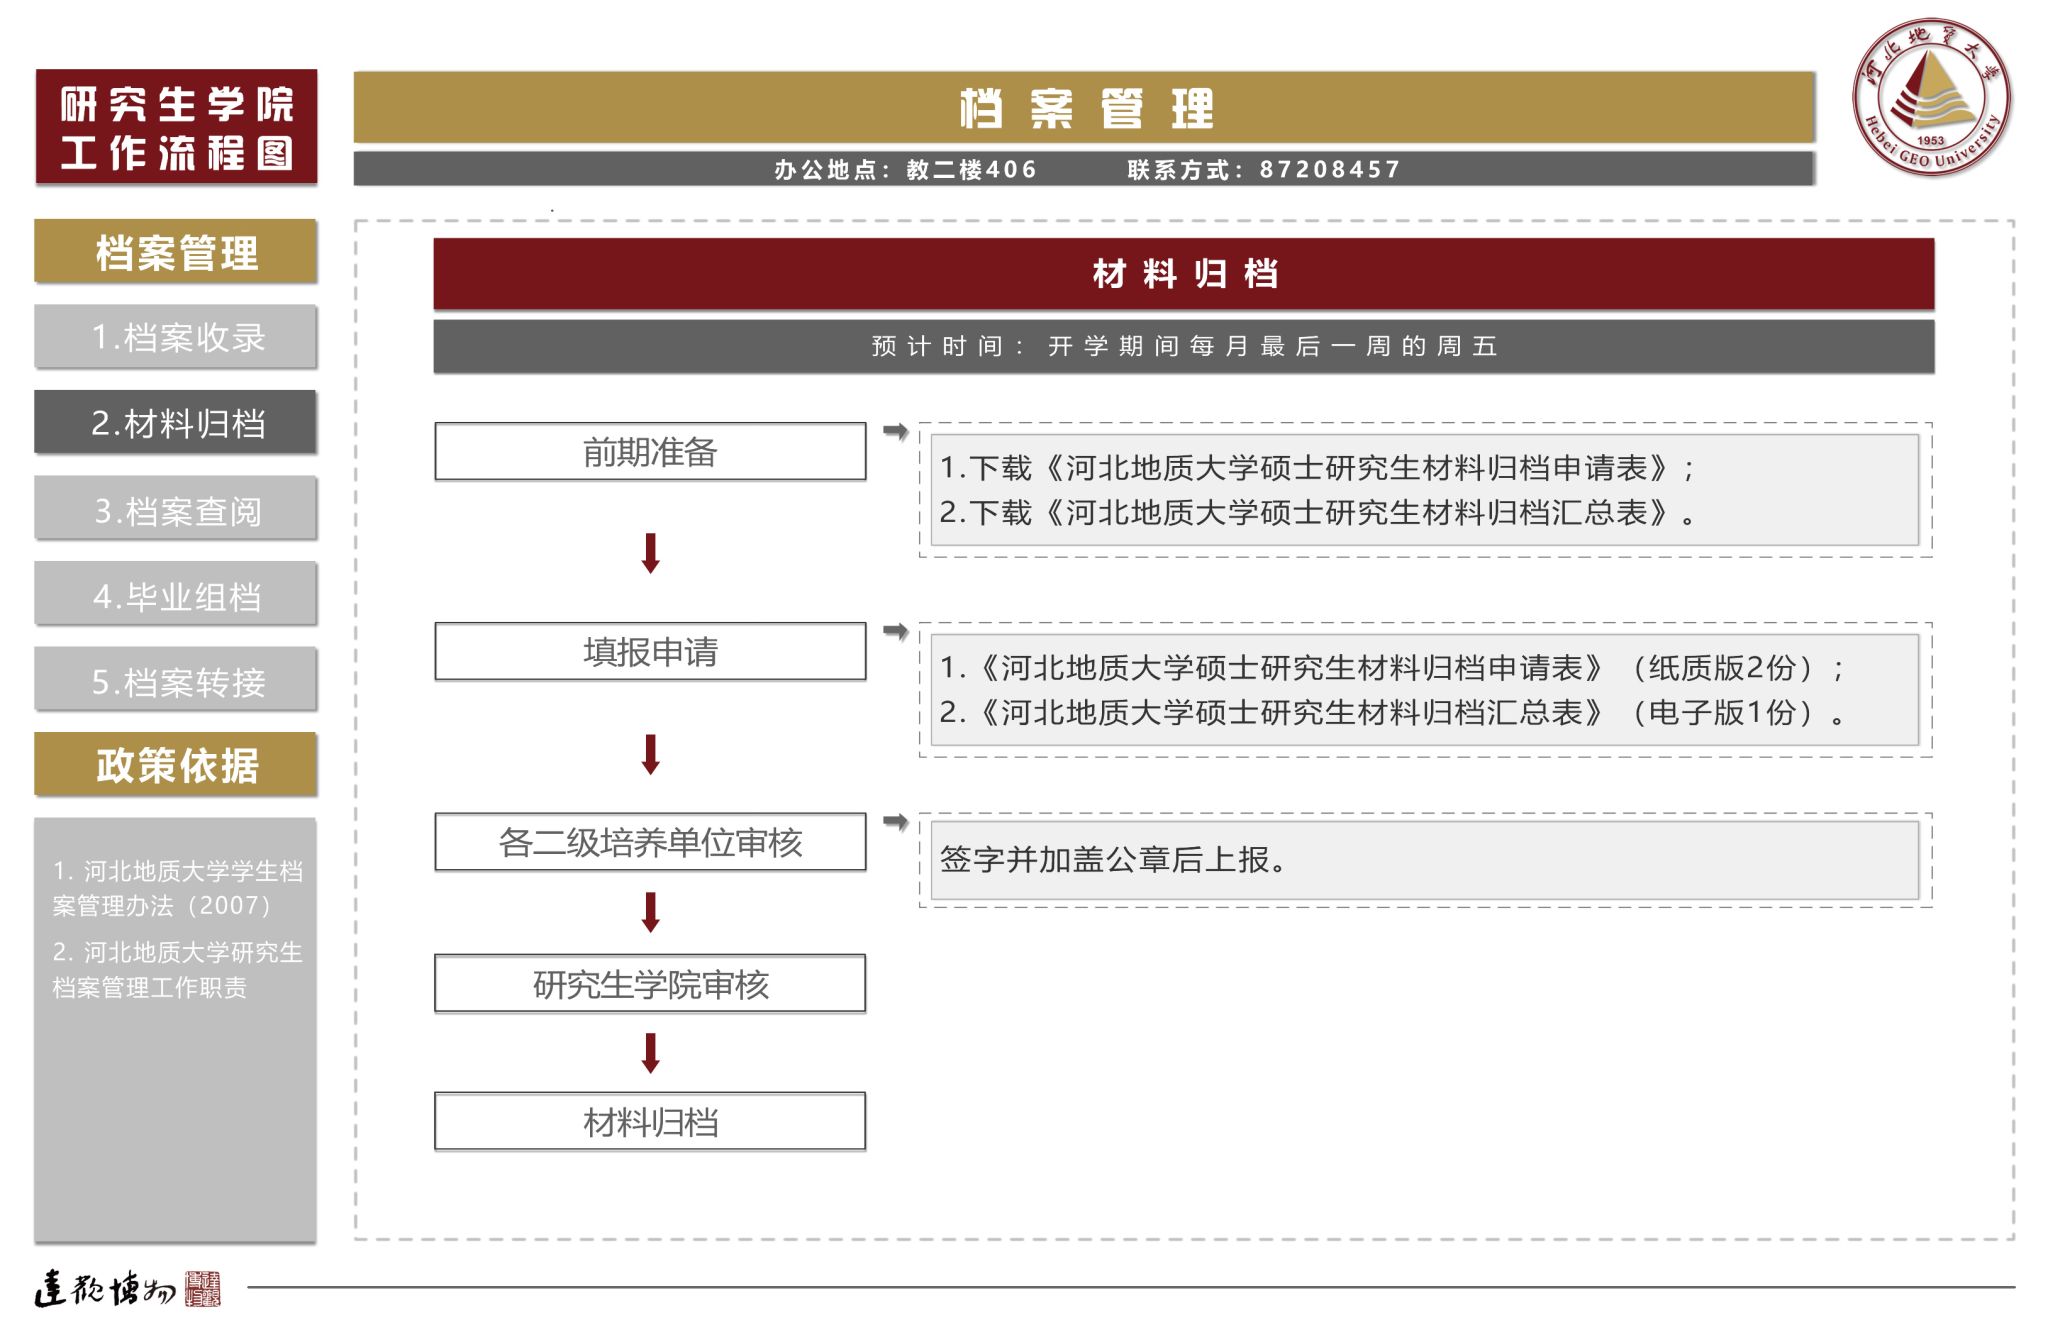Open the 4.毕业组档 sidebar item
This screenshot has width=2048, height=1325.
[x=176, y=594]
